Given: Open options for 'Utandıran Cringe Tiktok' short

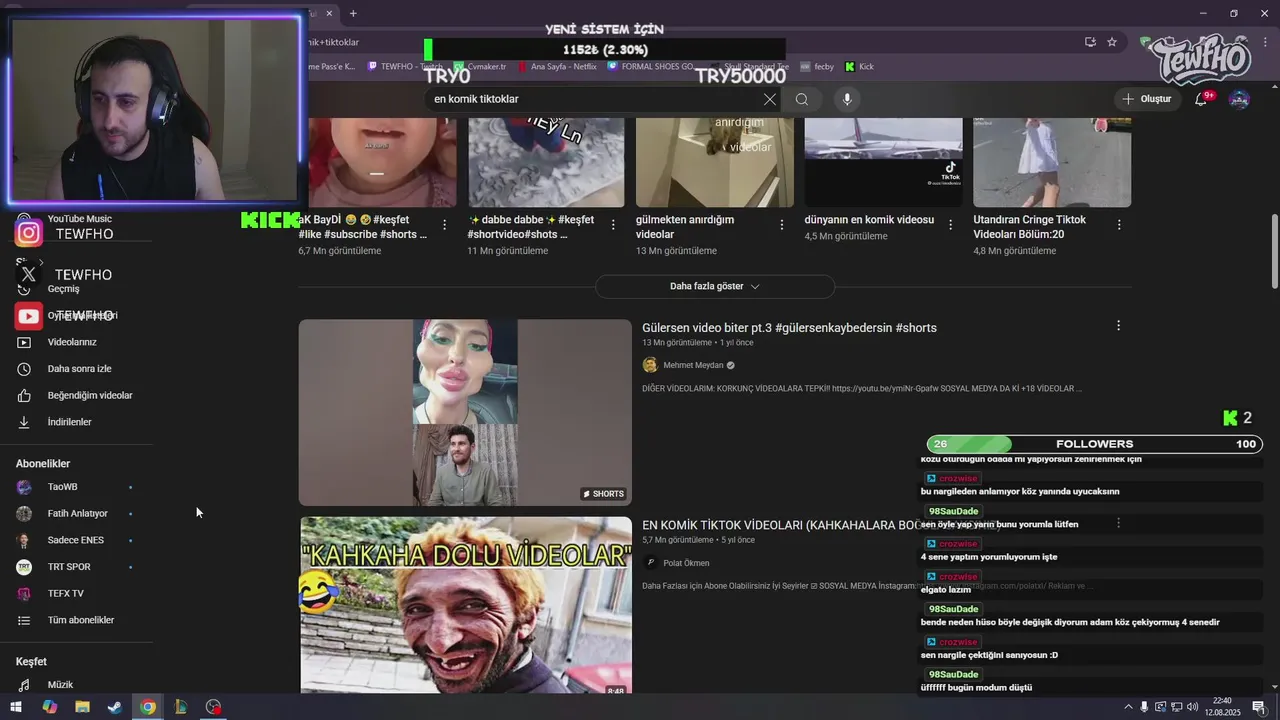Looking at the screenshot, I should (1119, 225).
